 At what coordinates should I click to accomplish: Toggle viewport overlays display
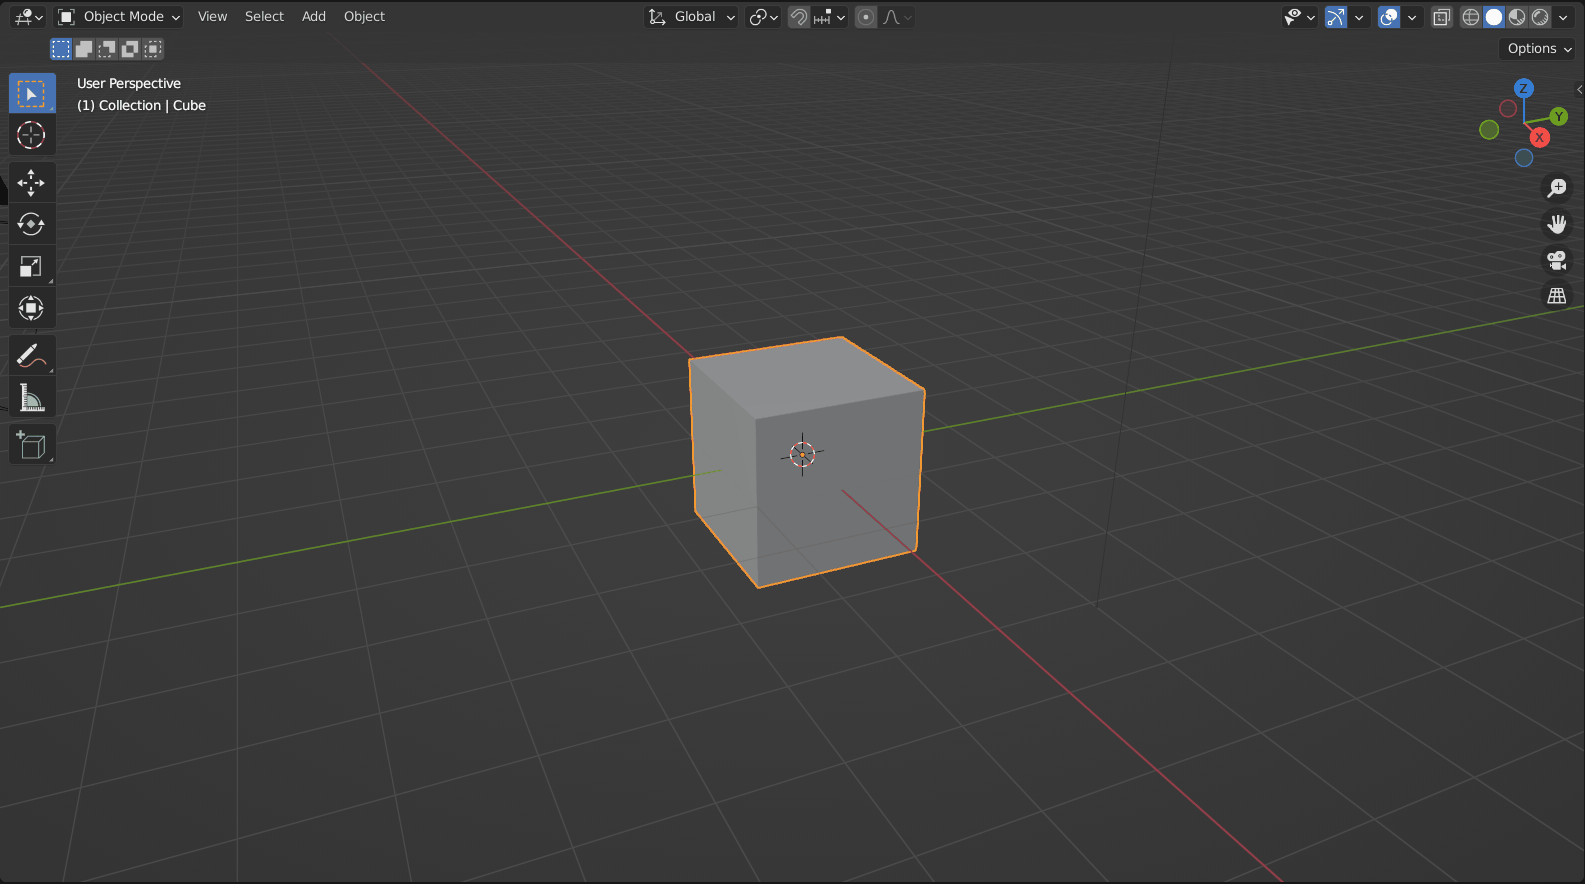[x=1389, y=17]
